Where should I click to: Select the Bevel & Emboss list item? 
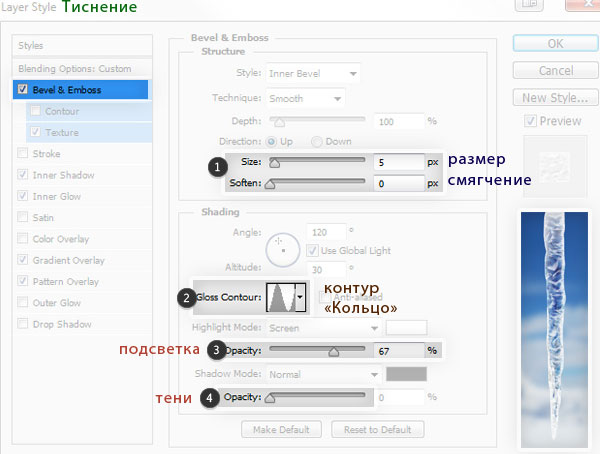click(80, 90)
